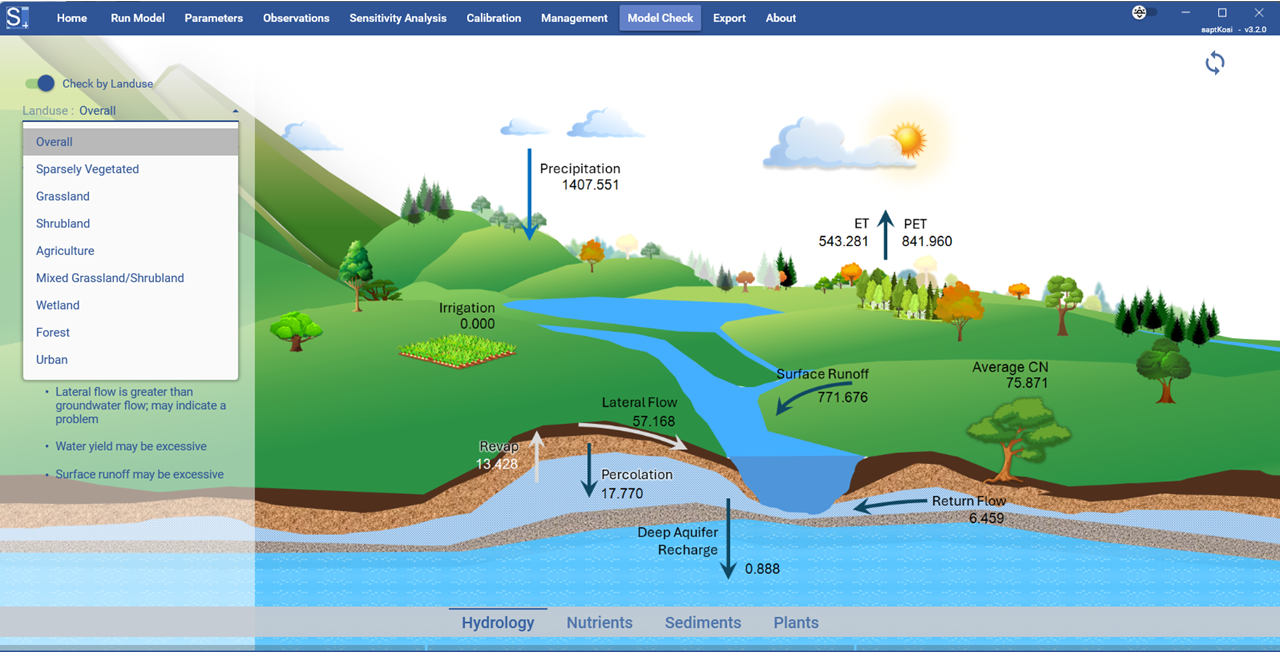Open the Model Check menu

[659, 17]
